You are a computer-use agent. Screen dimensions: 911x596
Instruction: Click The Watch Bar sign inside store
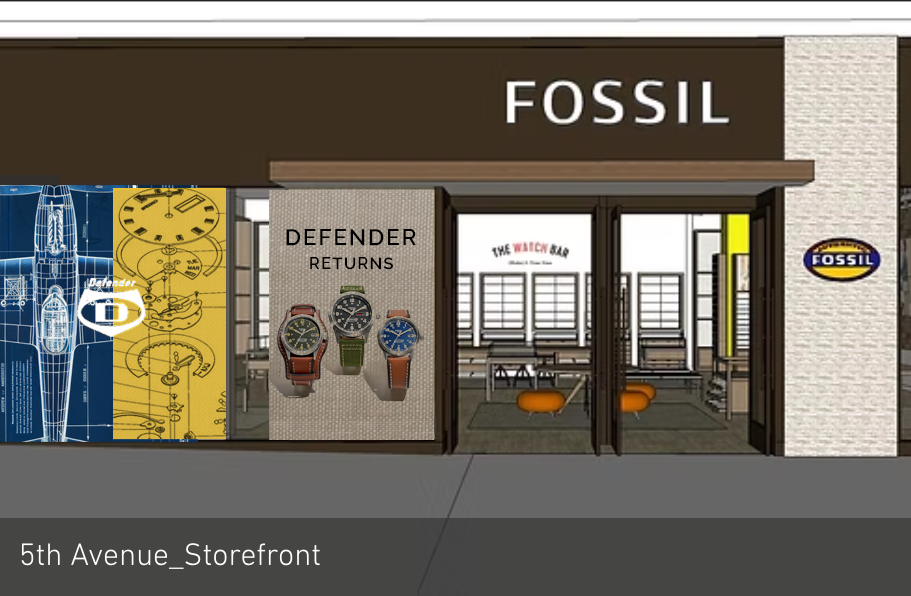tap(530, 251)
